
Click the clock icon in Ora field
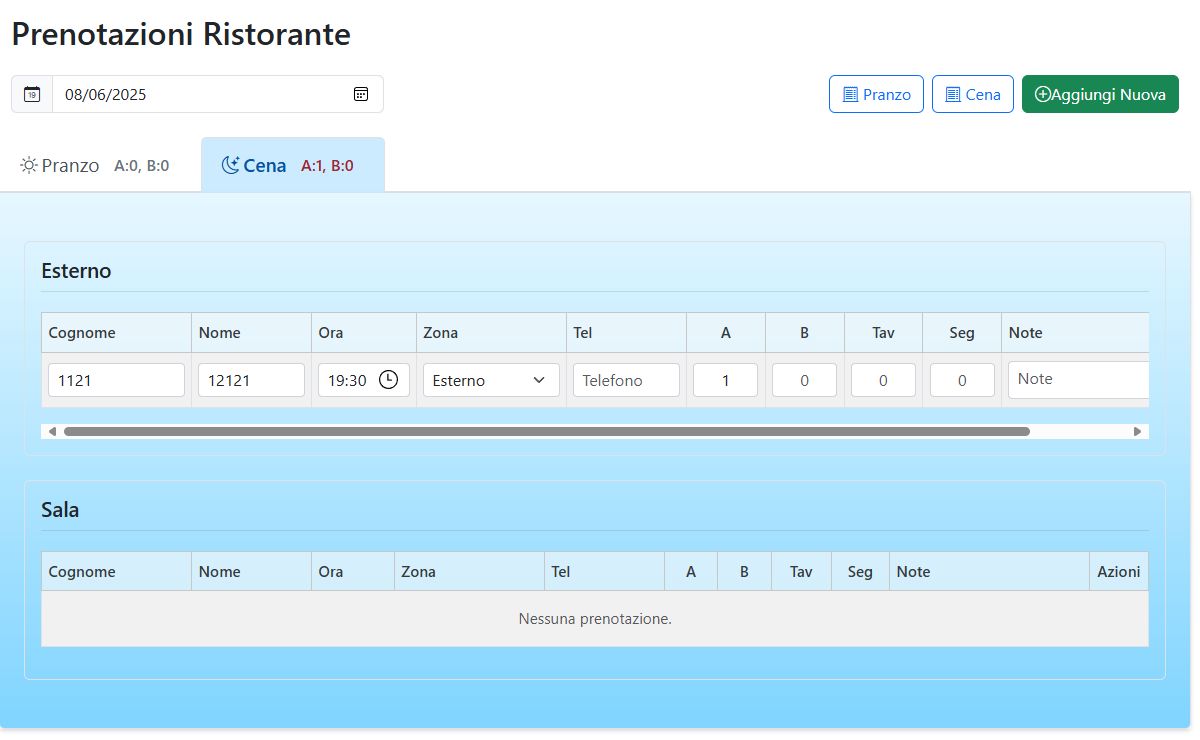tap(388, 380)
